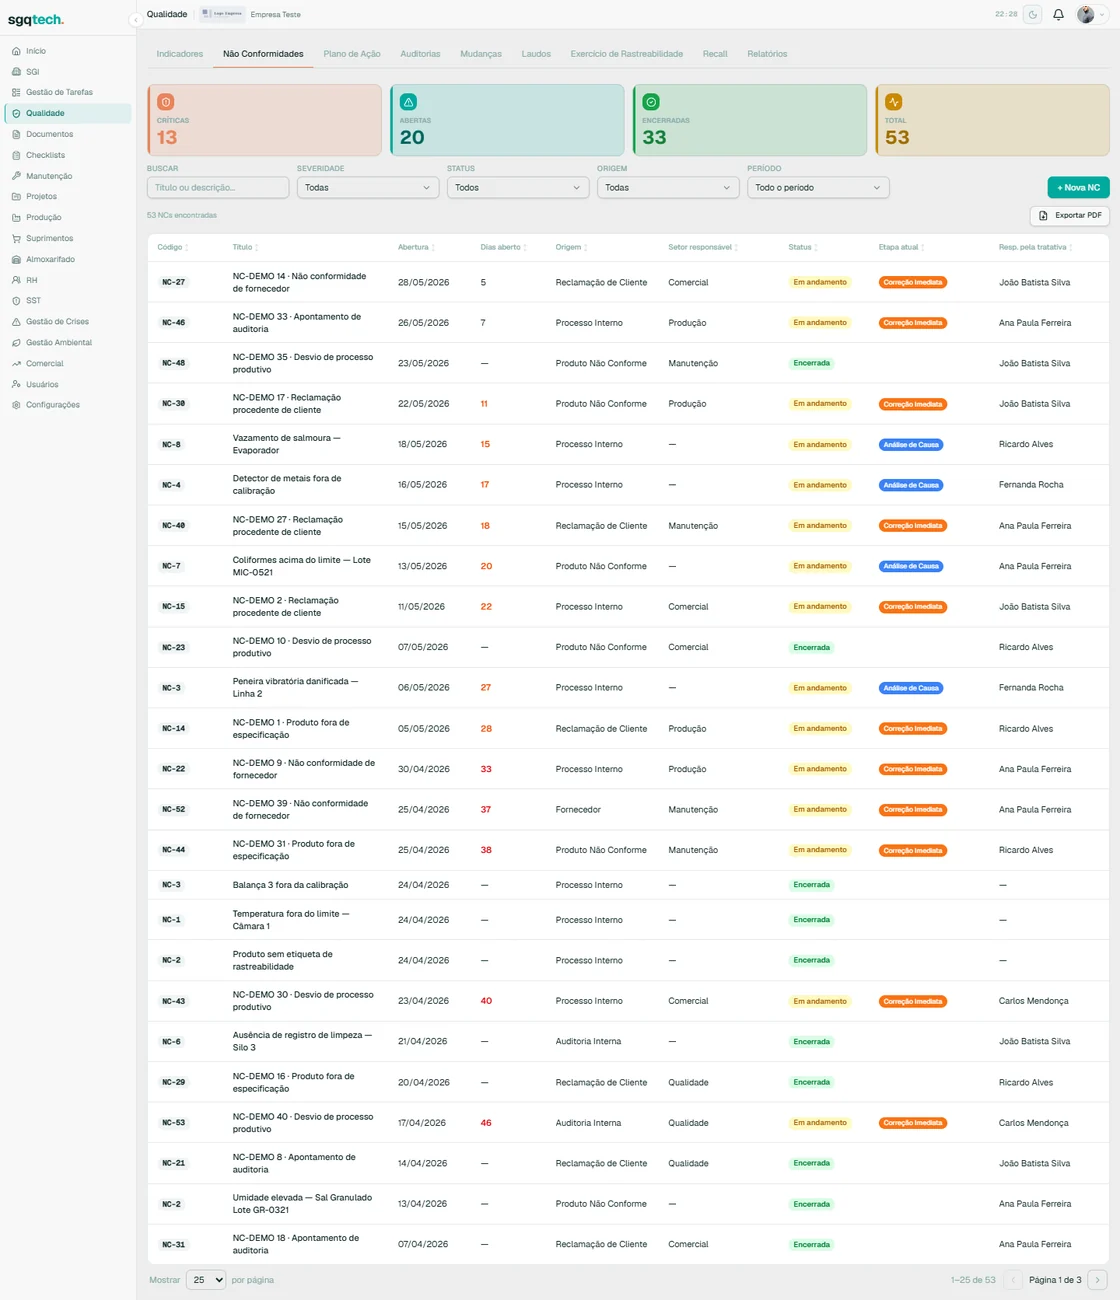The width and height of the screenshot is (1120, 1300).
Task: Click the Abertas warning icon
Action: (x=408, y=102)
